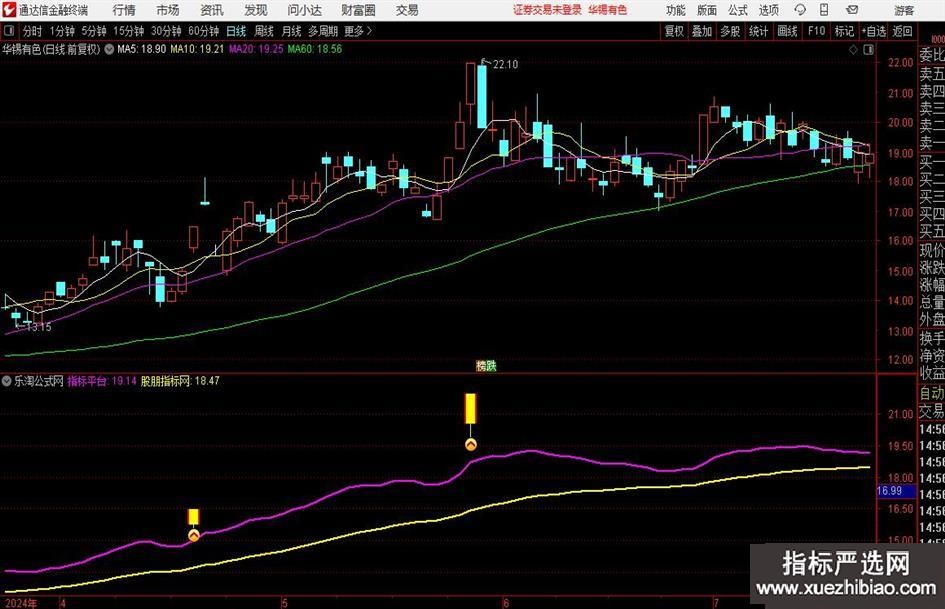Screen dimensions: 945x609
Task: Click the 指标平台: 19.14 indicator value
Action: 102,381
